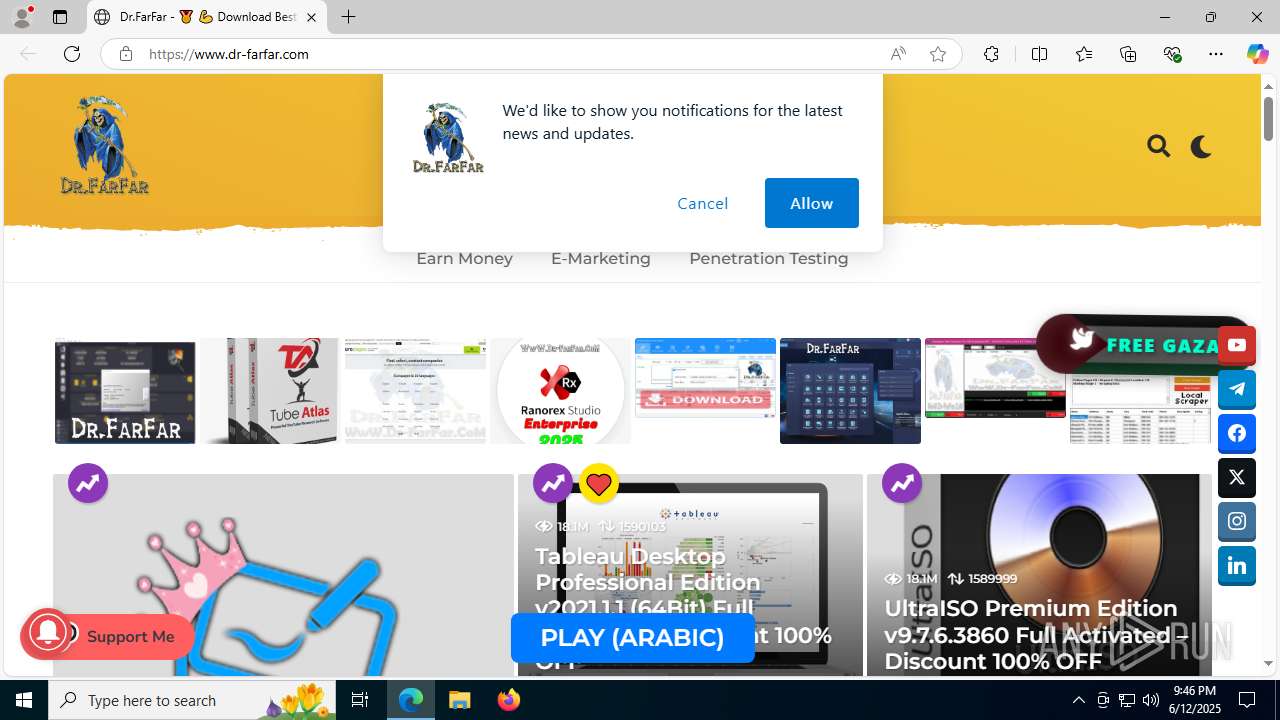Click trending badge on crown card

[x=88, y=483]
